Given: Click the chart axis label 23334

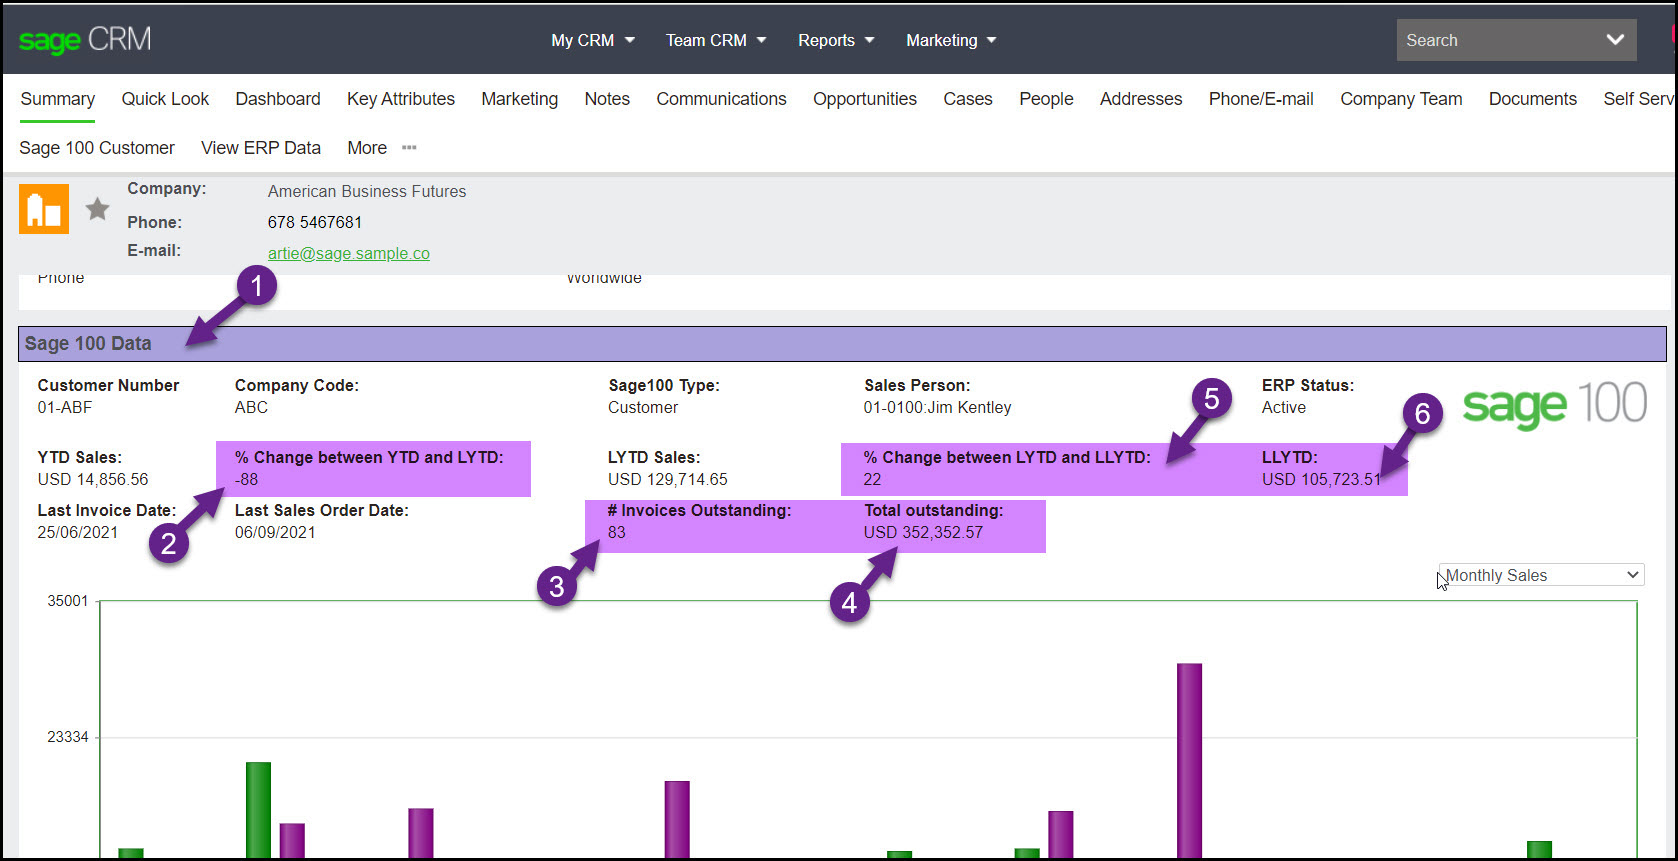Looking at the screenshot, I should [68, 737].
